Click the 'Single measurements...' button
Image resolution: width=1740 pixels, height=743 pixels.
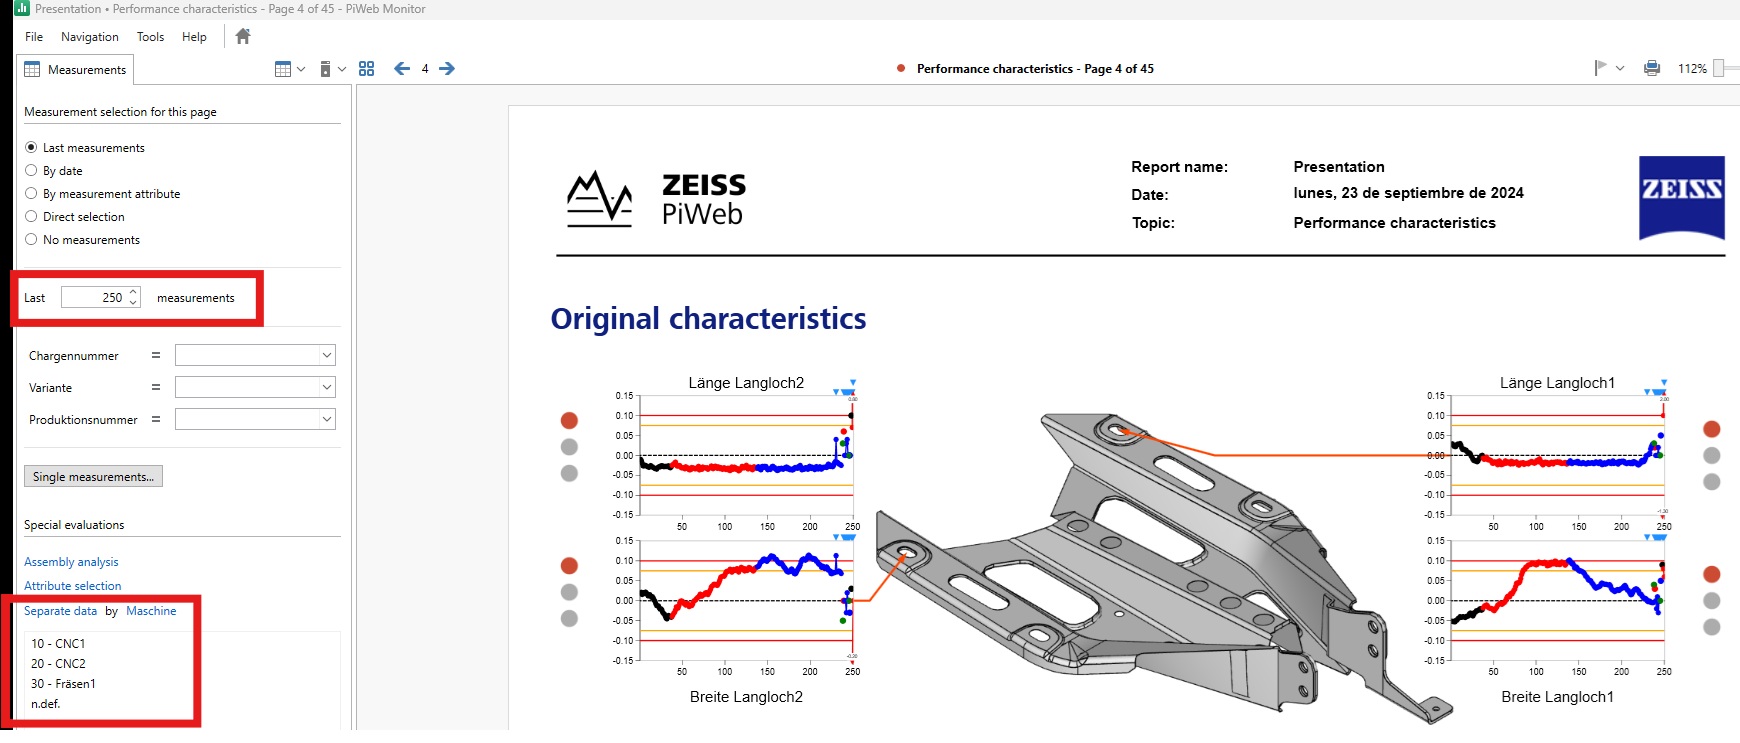click(x=93, y=477)
